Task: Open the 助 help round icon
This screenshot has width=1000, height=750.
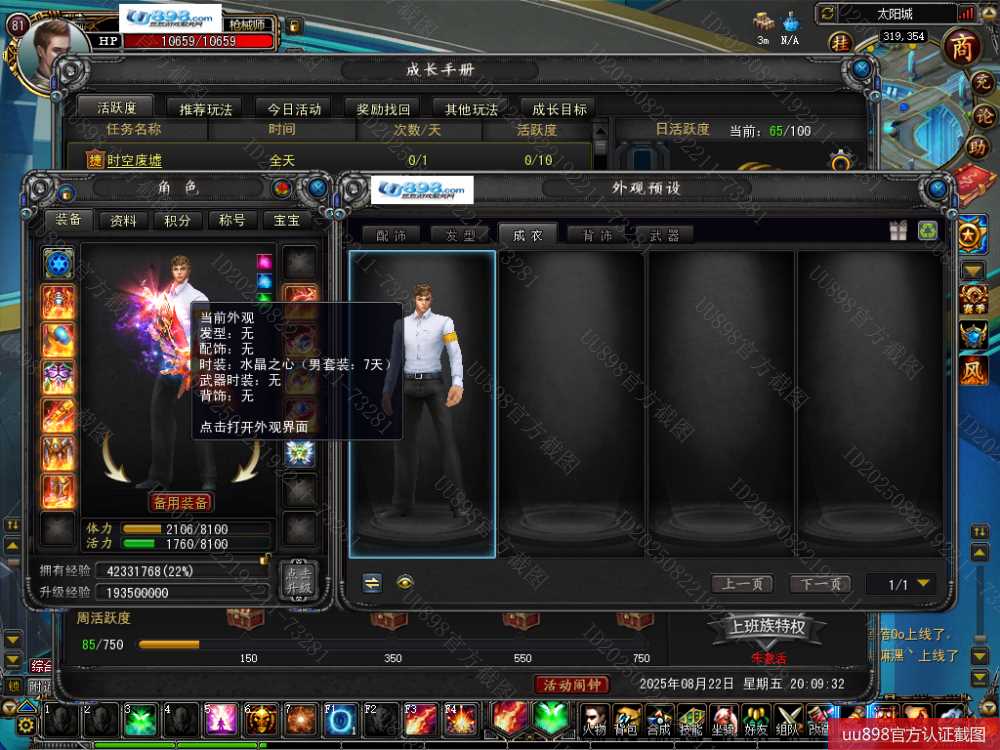Action: click(978, 147)
